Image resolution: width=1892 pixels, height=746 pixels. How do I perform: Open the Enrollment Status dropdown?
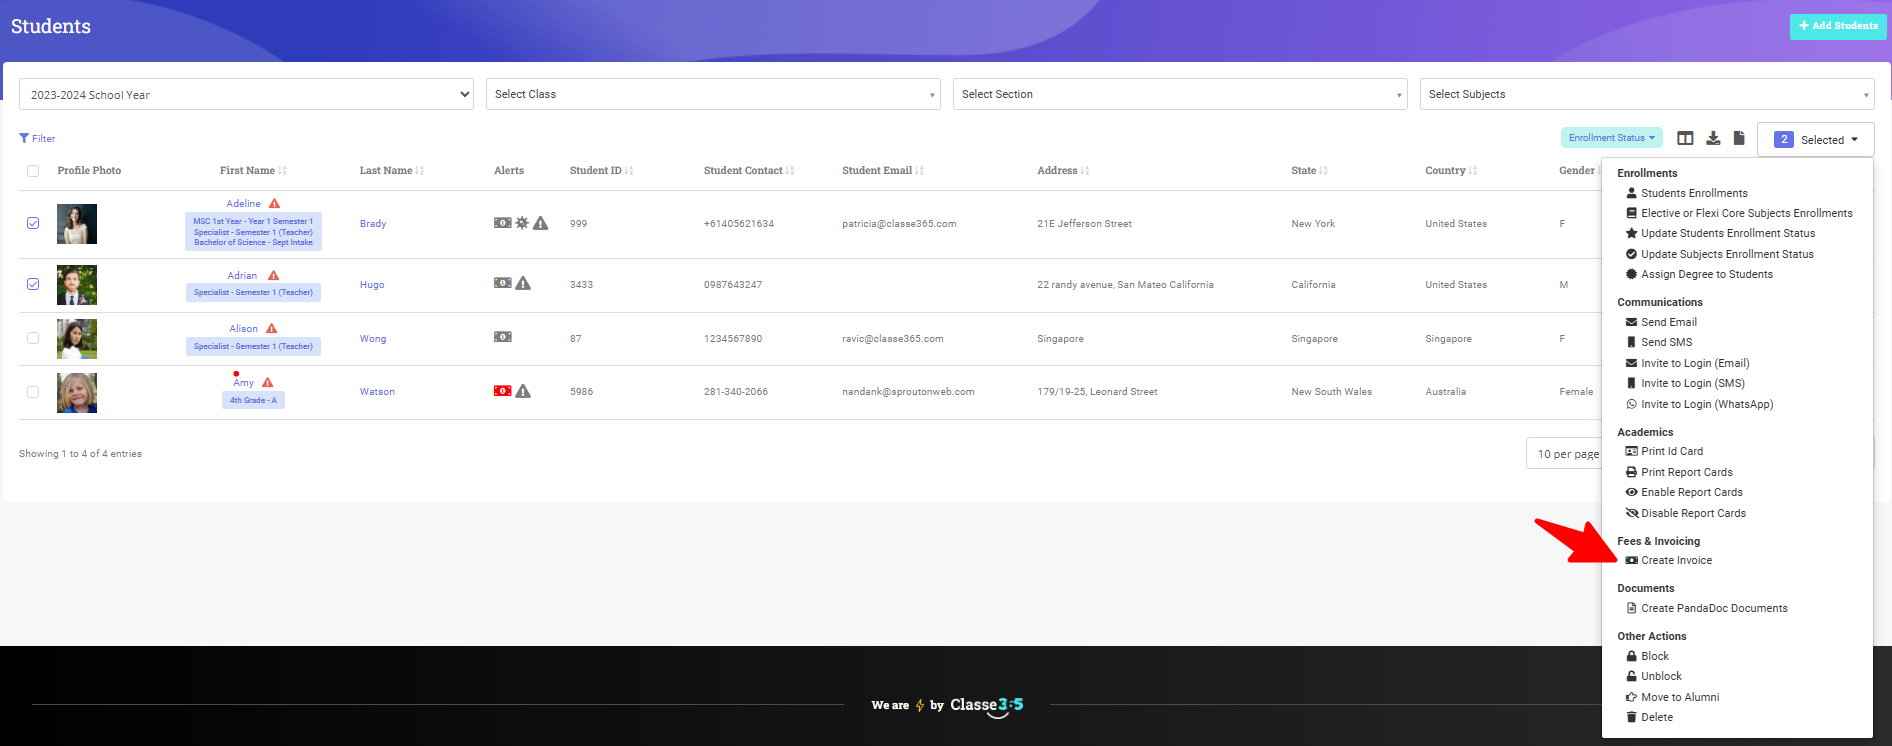(x=1611, y=138)
